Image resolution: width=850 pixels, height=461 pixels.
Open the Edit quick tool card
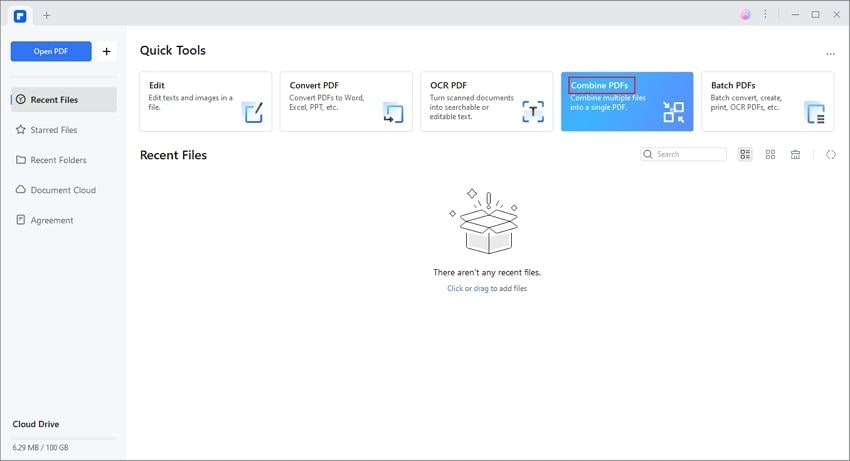(205, 101)
